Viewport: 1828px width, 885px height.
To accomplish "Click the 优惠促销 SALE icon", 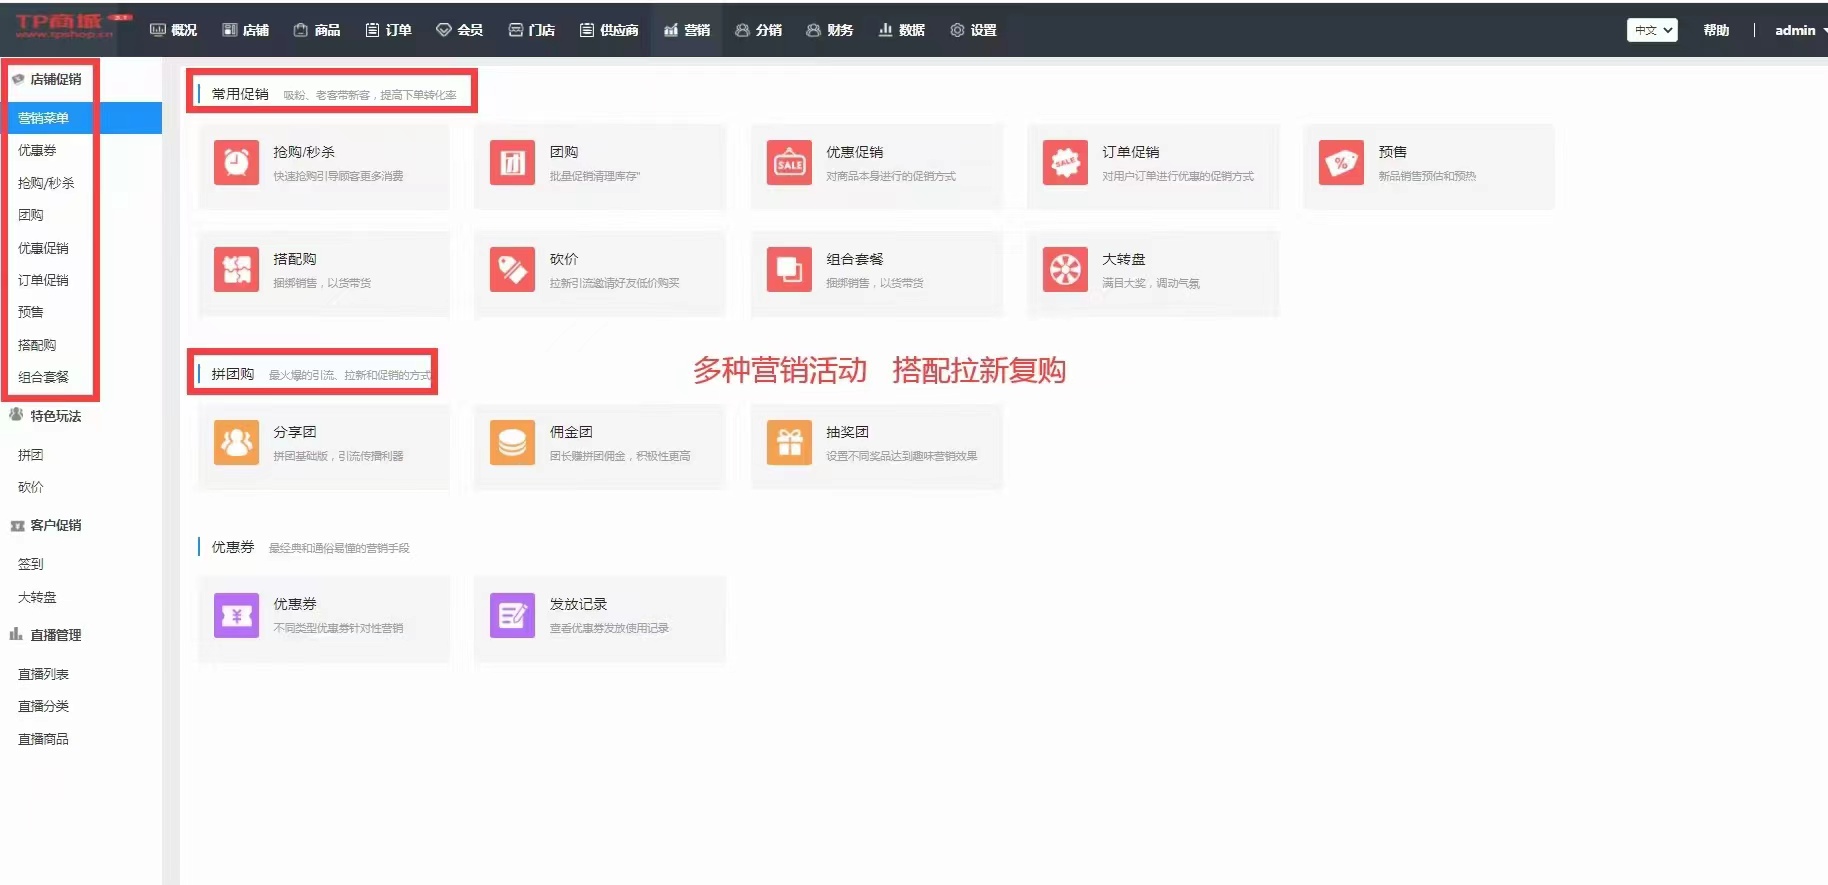I will click(x=789, y=162).
